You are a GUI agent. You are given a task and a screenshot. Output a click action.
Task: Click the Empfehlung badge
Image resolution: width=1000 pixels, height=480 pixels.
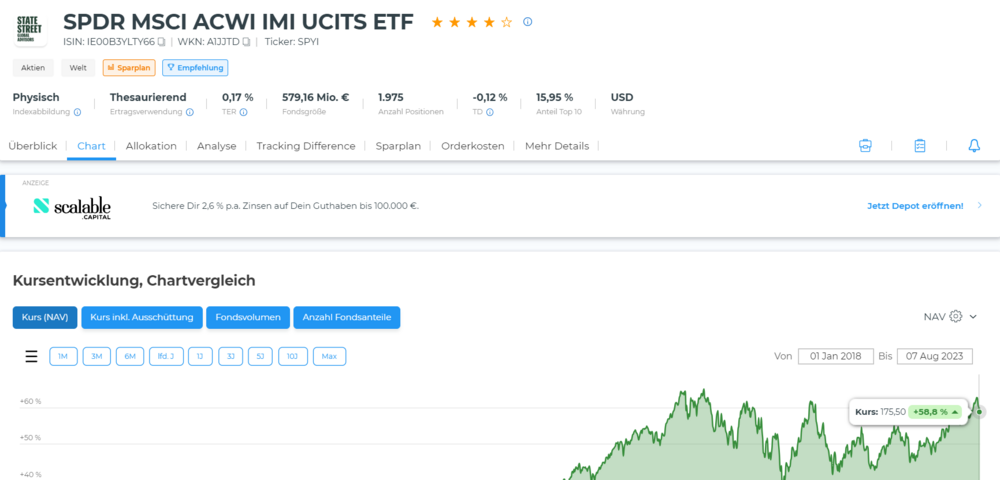pyautogui.click(x=195, y=68)
